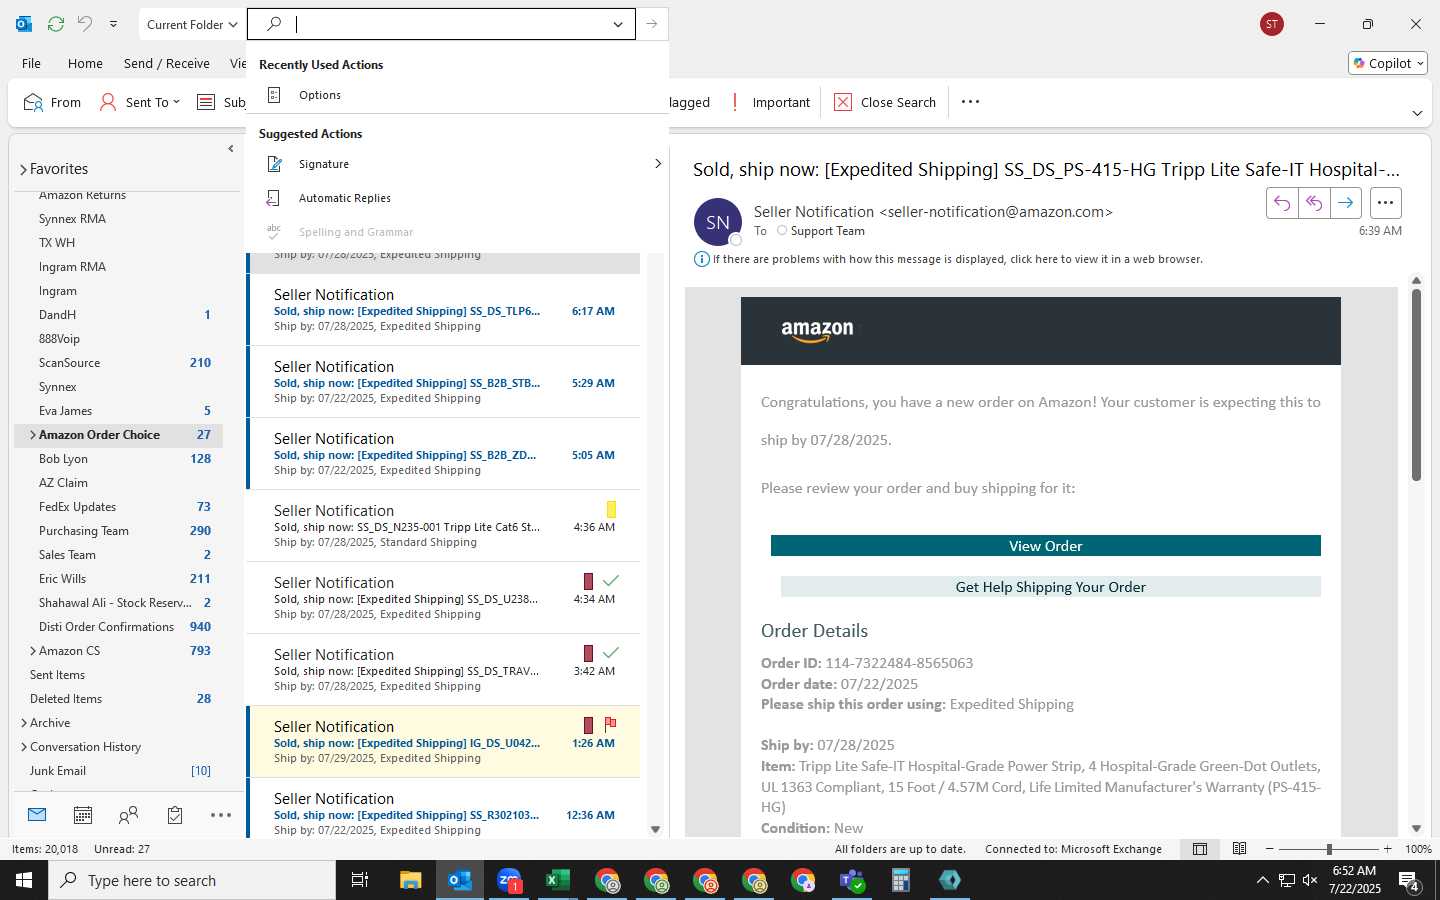Open more message actions ellipsis

tap(1385, 203)
